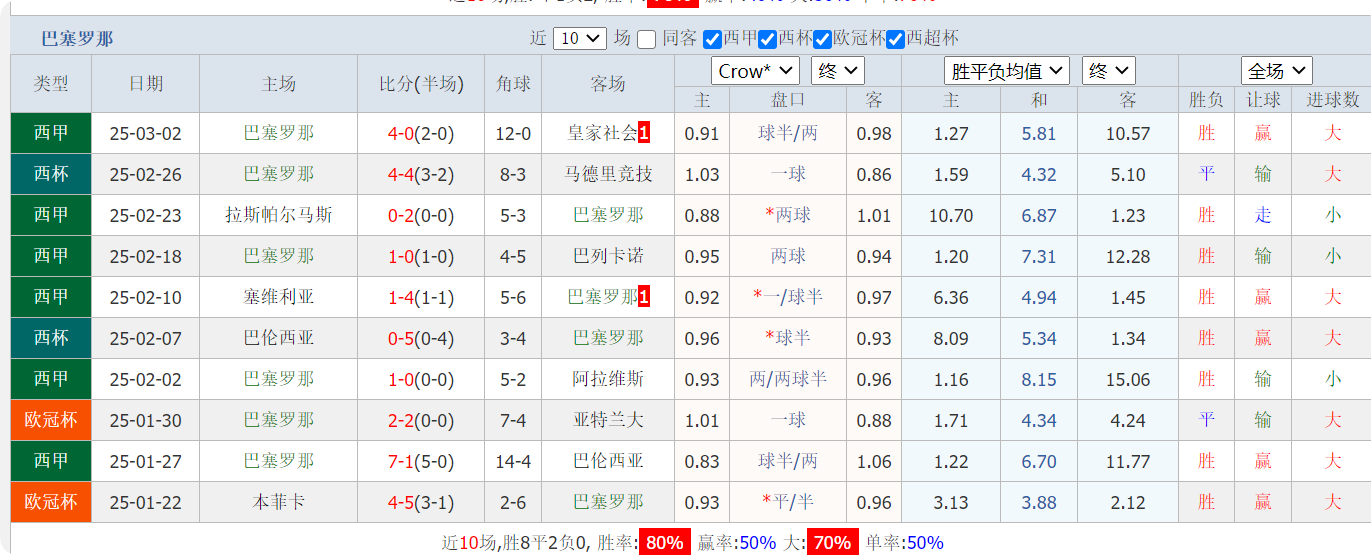Click the 类型 column header
The height and width of the screenshot is (555, 1371).
pos(51,84)
